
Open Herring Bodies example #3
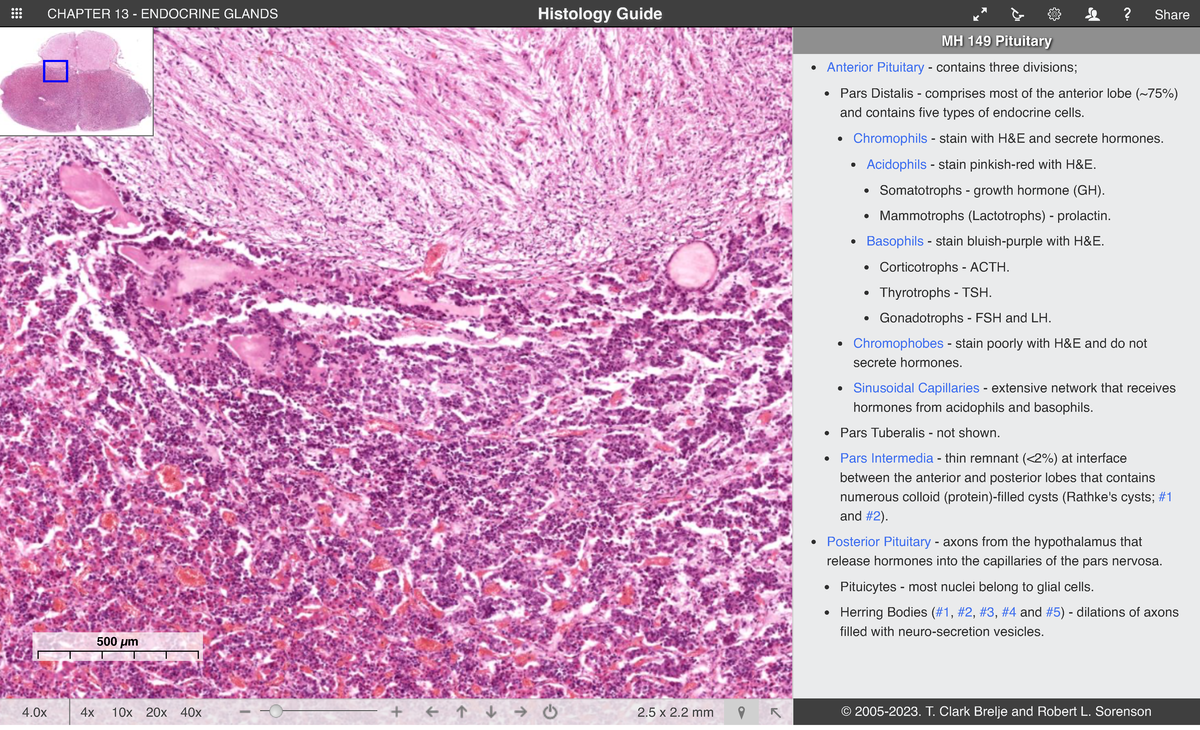(986, 611)
